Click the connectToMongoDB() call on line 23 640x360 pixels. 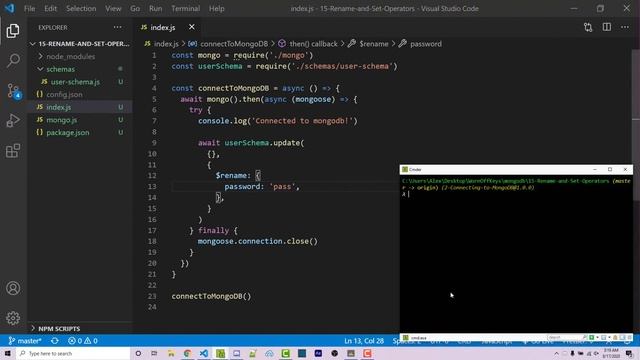[x=211, y=296]
